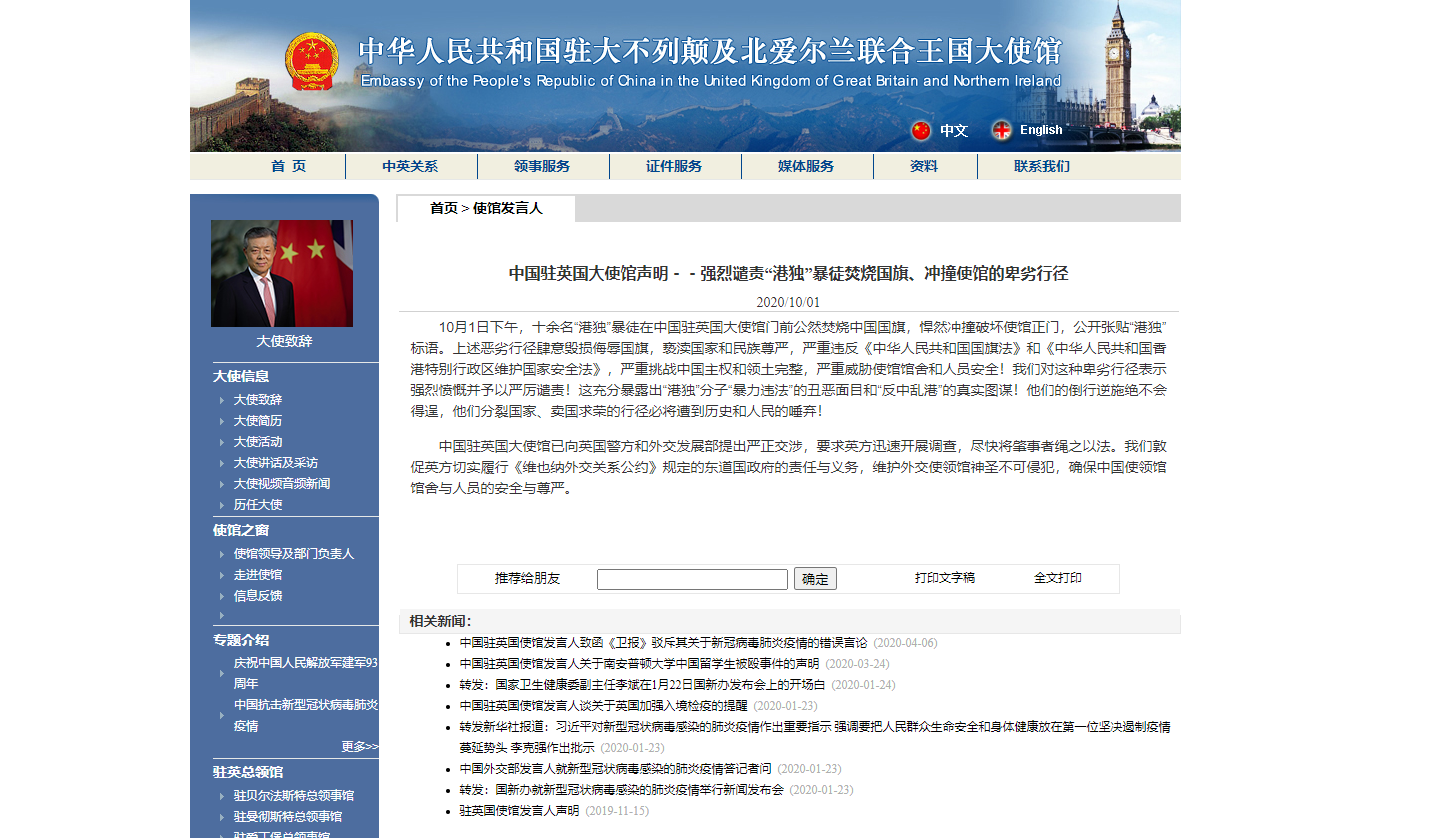Viewport: 1453px width, 838px height.
Task: Click the 确定 button
Action: click(815, 579)
